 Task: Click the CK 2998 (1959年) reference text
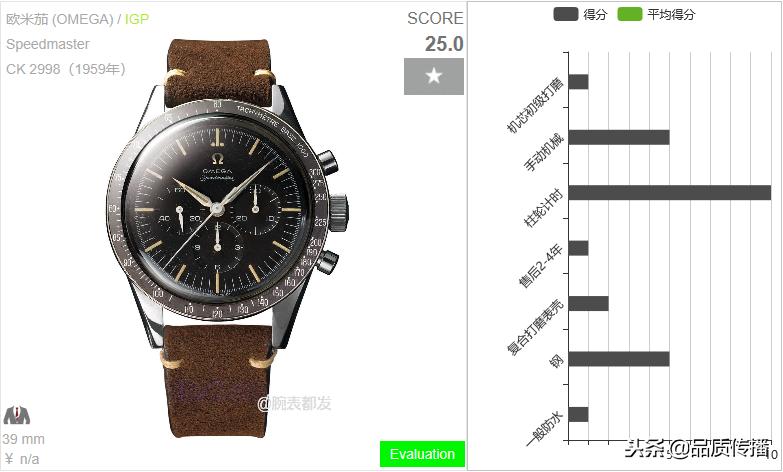(66, 69)
